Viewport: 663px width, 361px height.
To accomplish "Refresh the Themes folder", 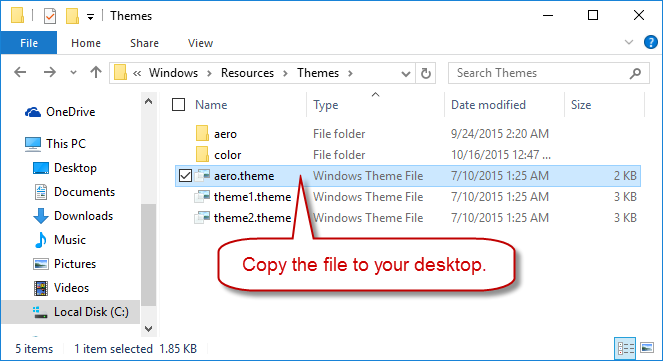I will click(426, 74).
